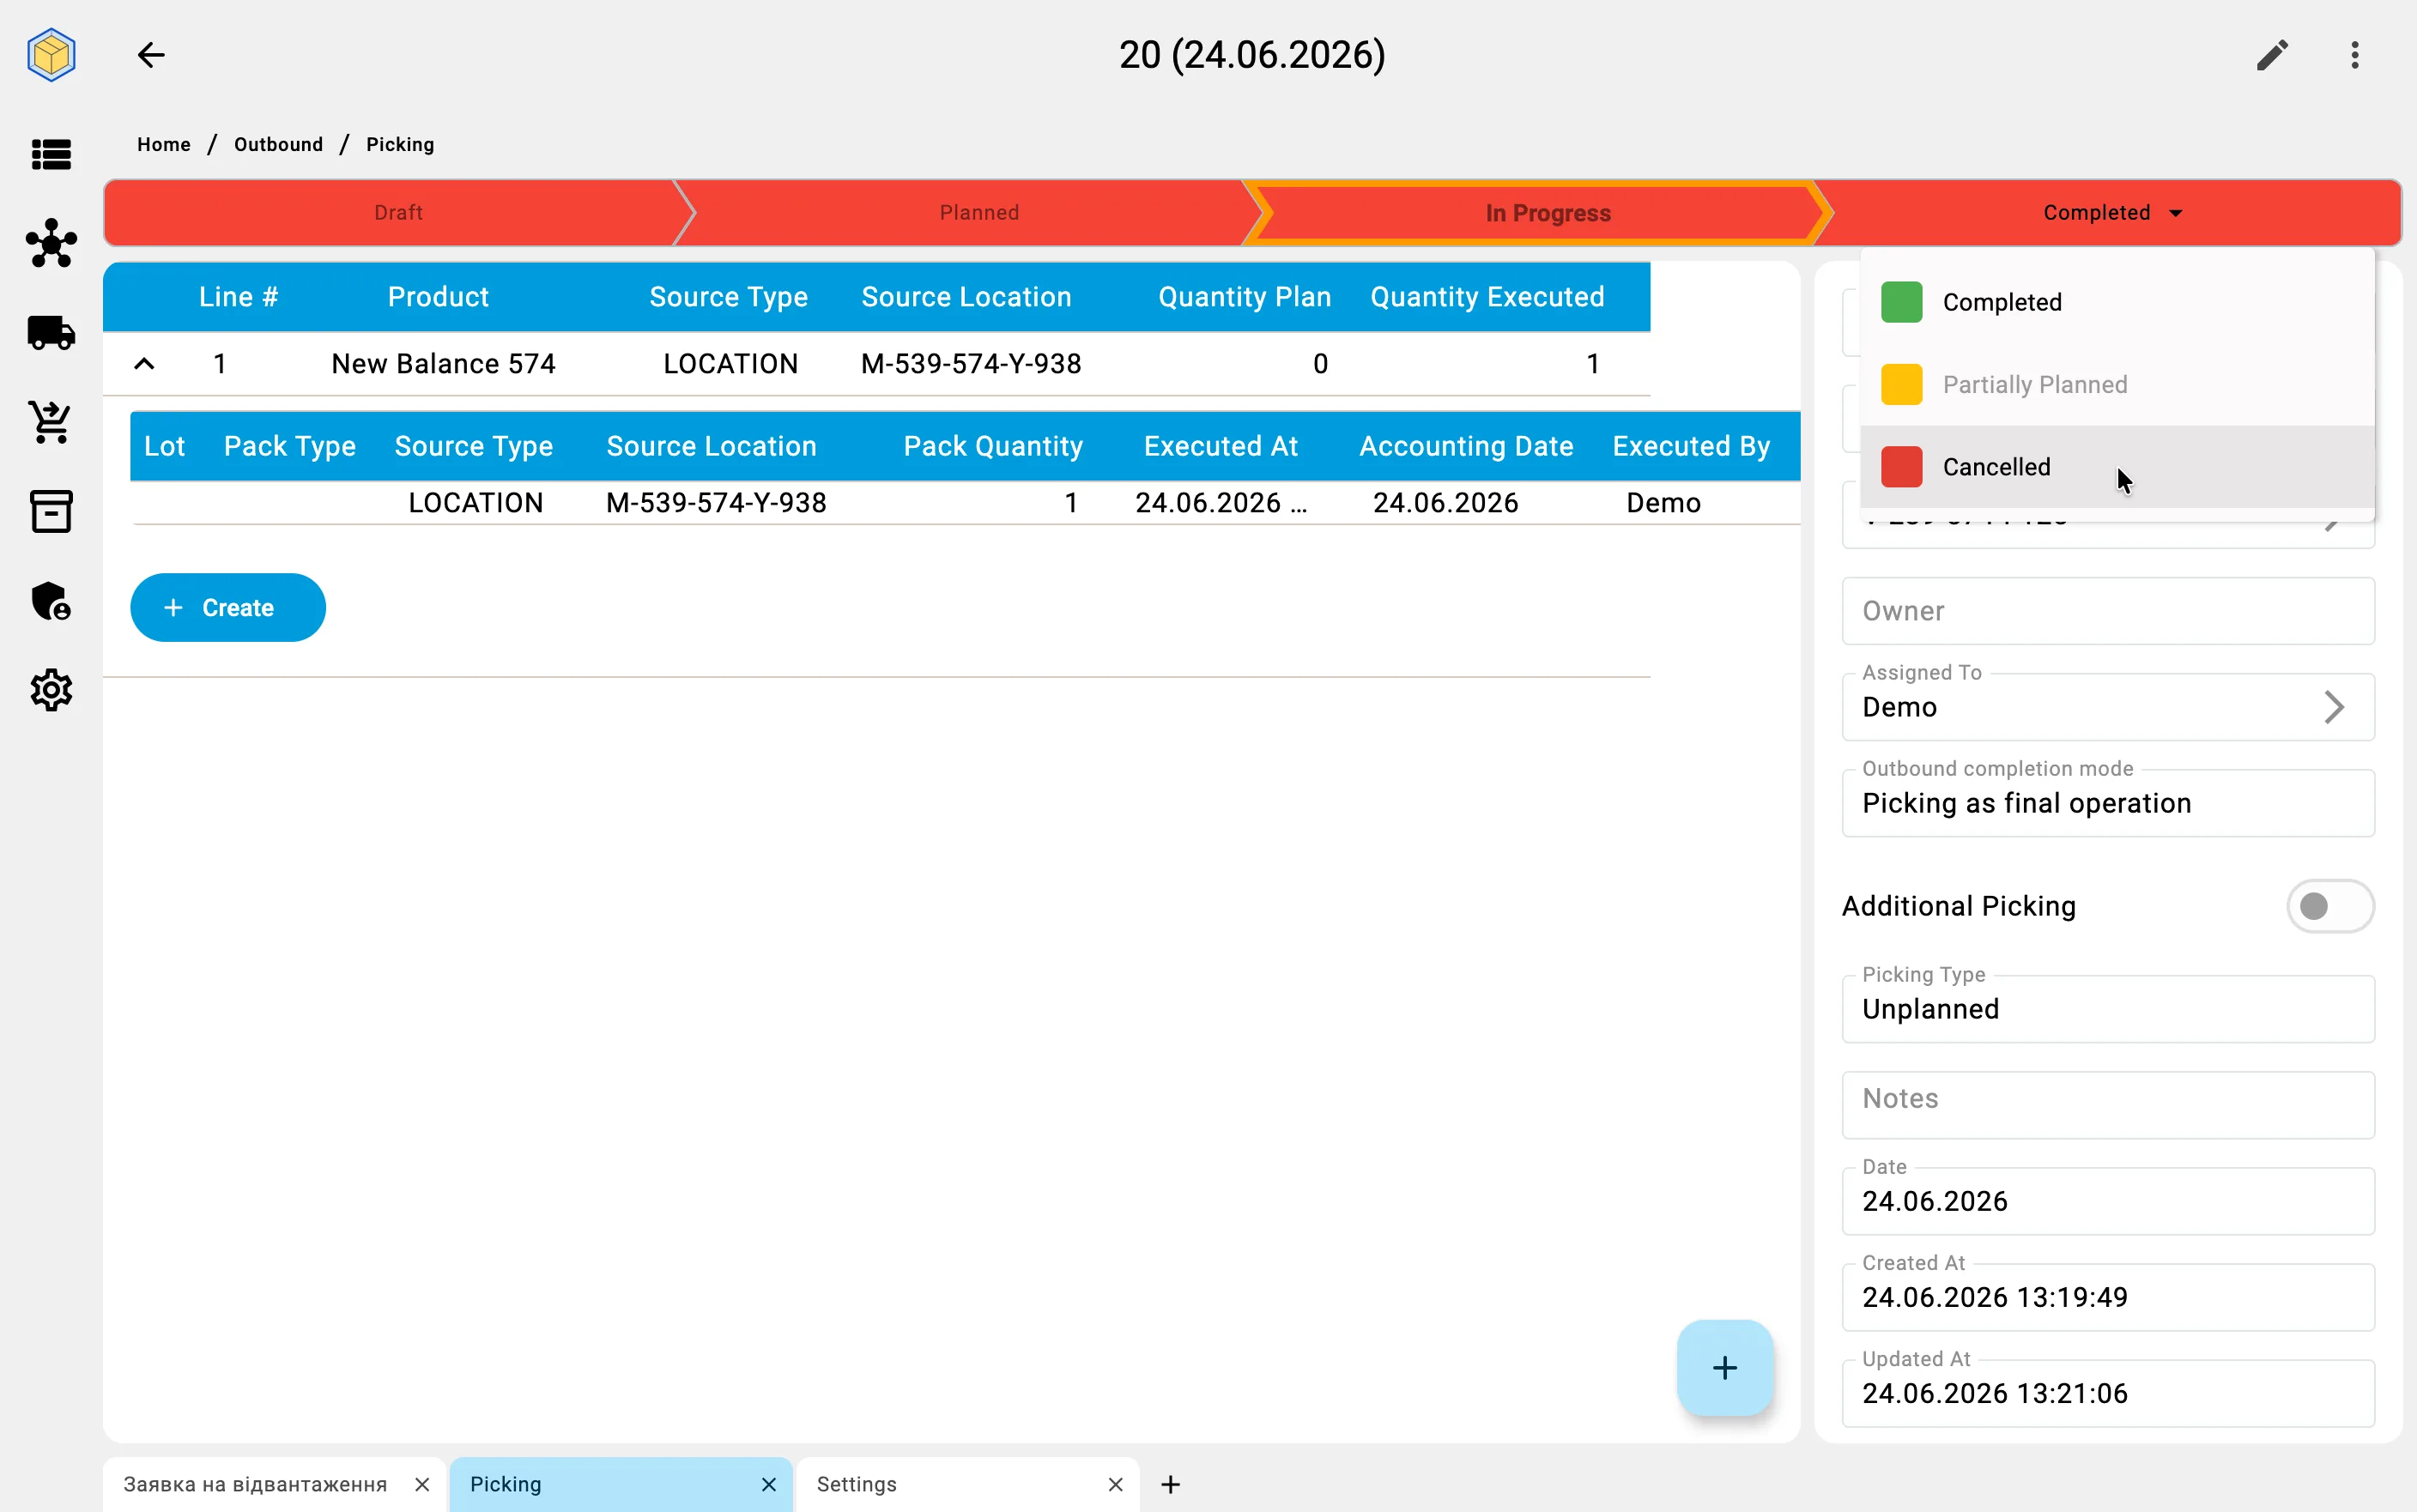Click the In Progress status step
The width and height of the screenshot is (2417, 1512).
1547,213
